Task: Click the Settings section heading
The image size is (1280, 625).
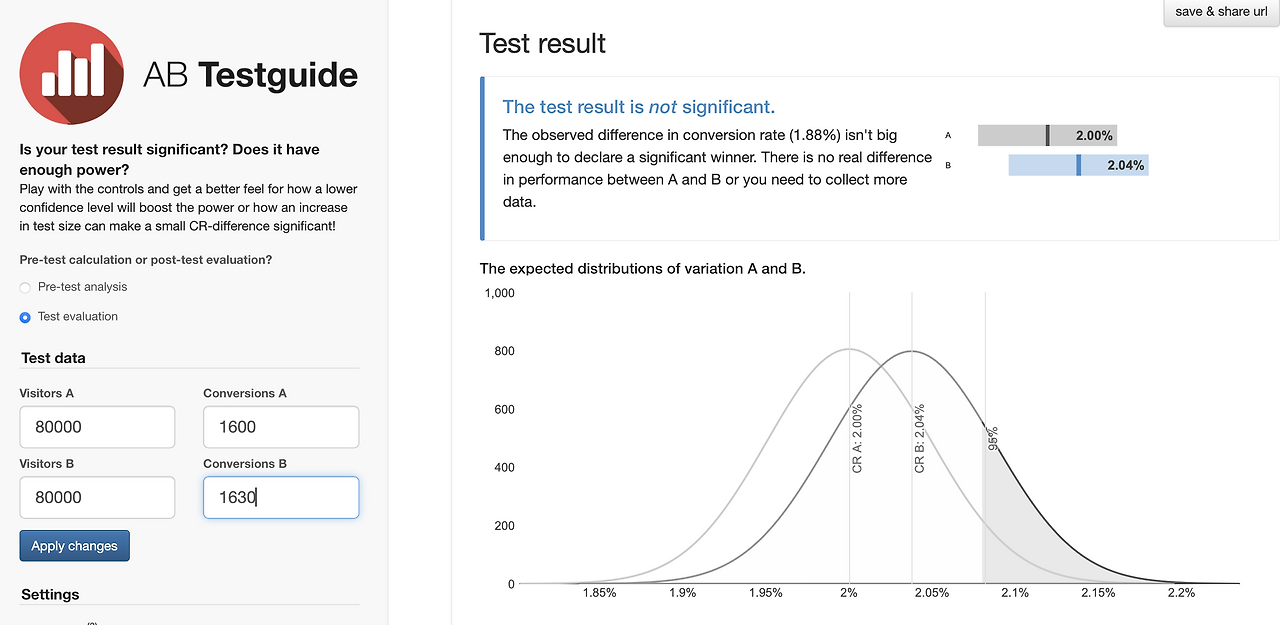Action: 50,594
